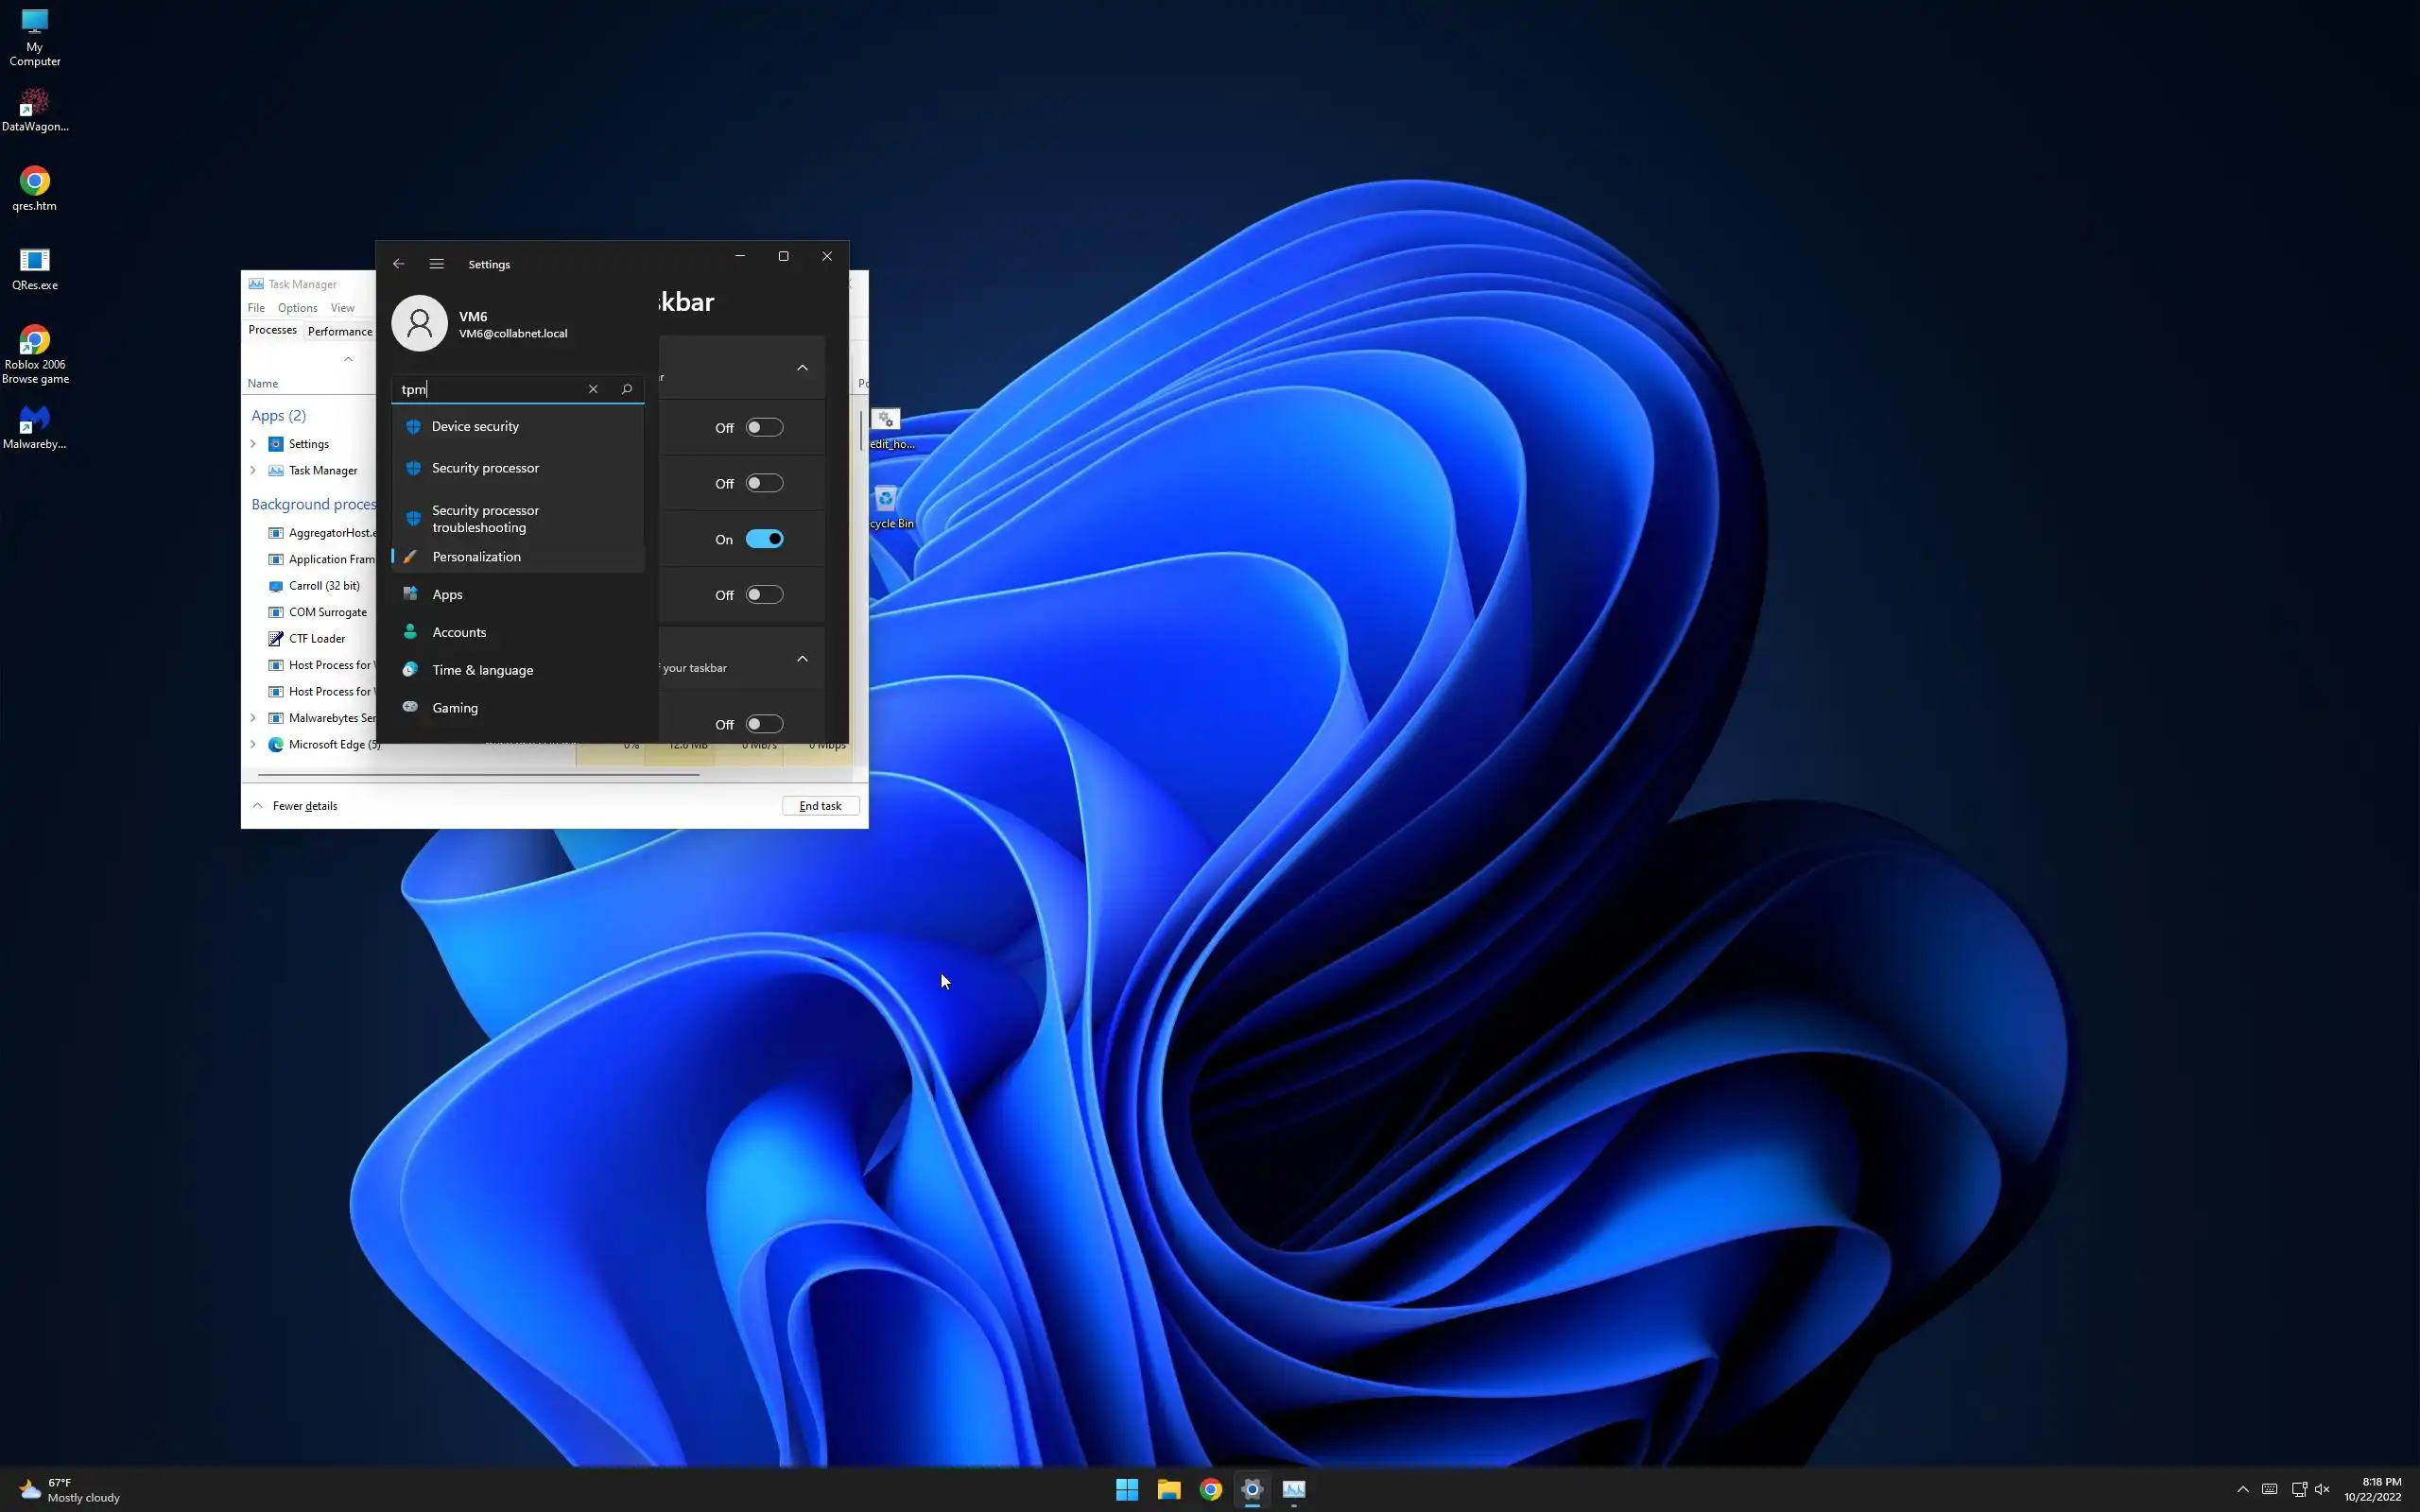Expand Settings app in Task Manager
The width and height of the screenshot is (2420, 1512).
click(253, 444)
